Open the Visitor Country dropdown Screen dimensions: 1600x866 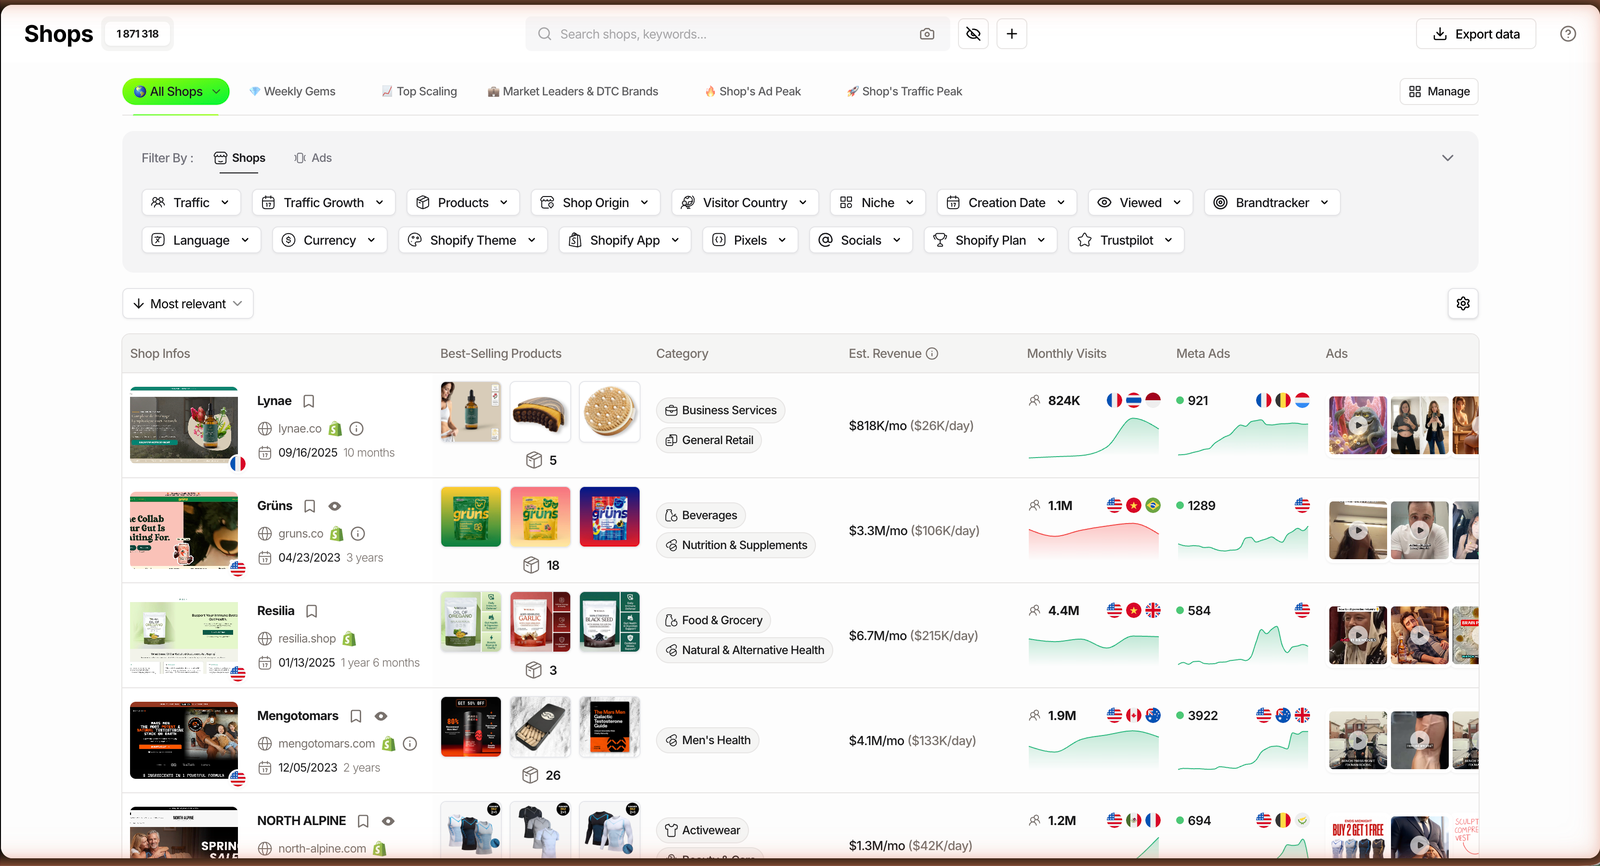[745, 202]
